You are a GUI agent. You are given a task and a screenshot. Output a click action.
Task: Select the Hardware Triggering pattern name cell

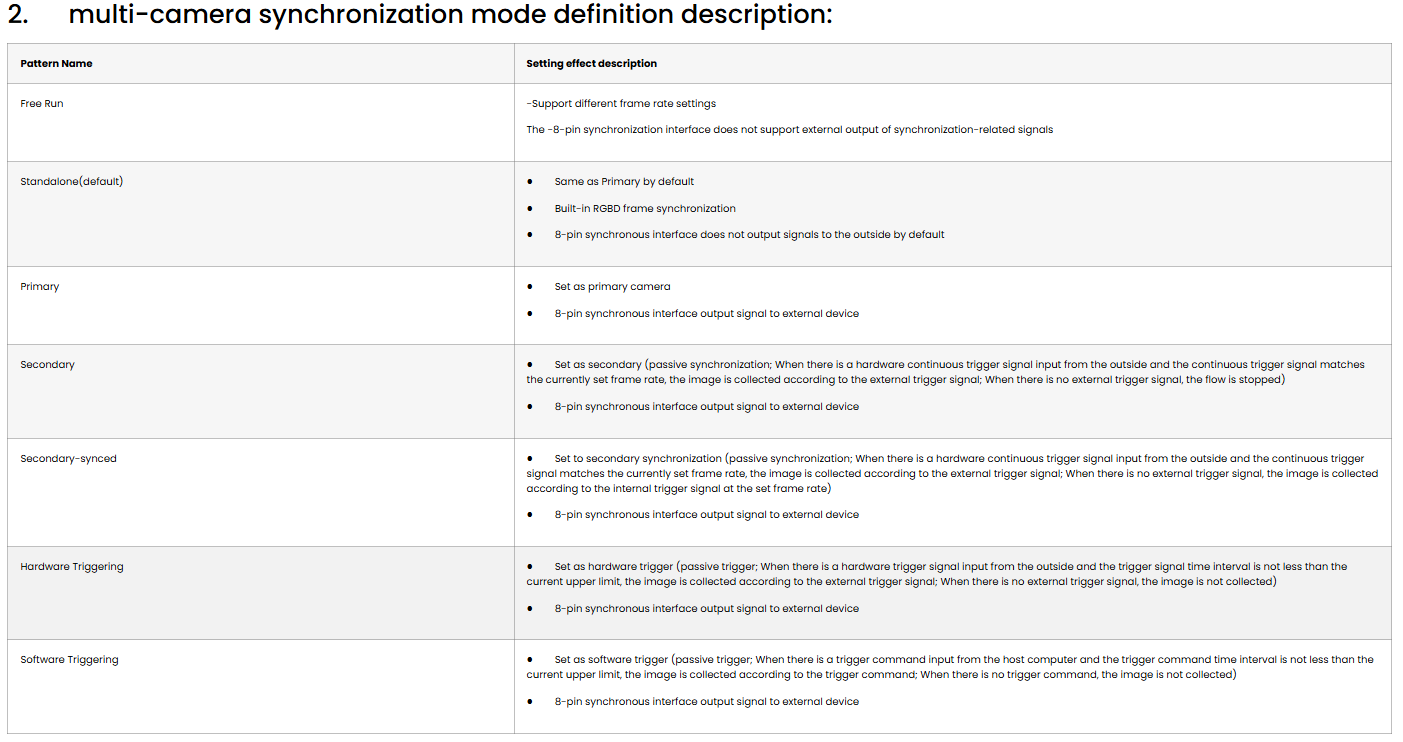click(72, 566)
